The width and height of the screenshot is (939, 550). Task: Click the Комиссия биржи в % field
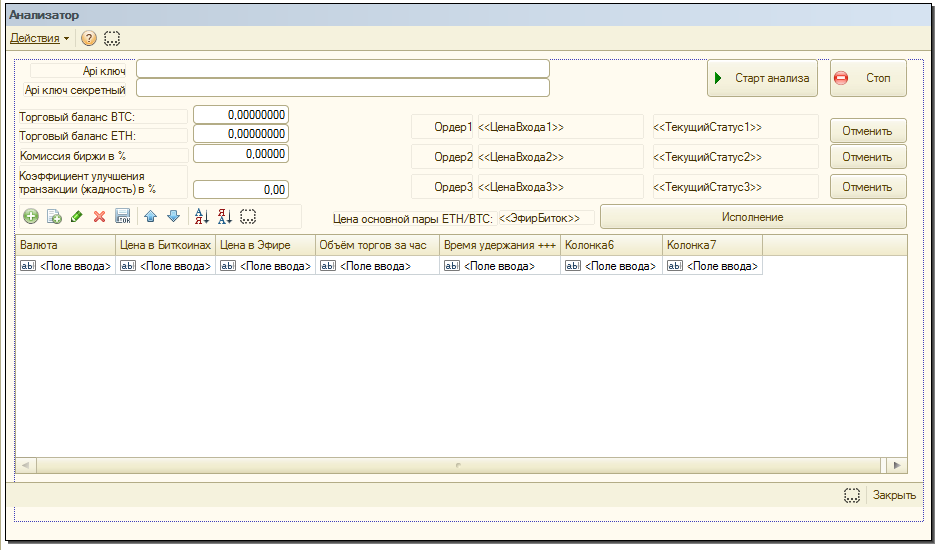pos(240,154)
